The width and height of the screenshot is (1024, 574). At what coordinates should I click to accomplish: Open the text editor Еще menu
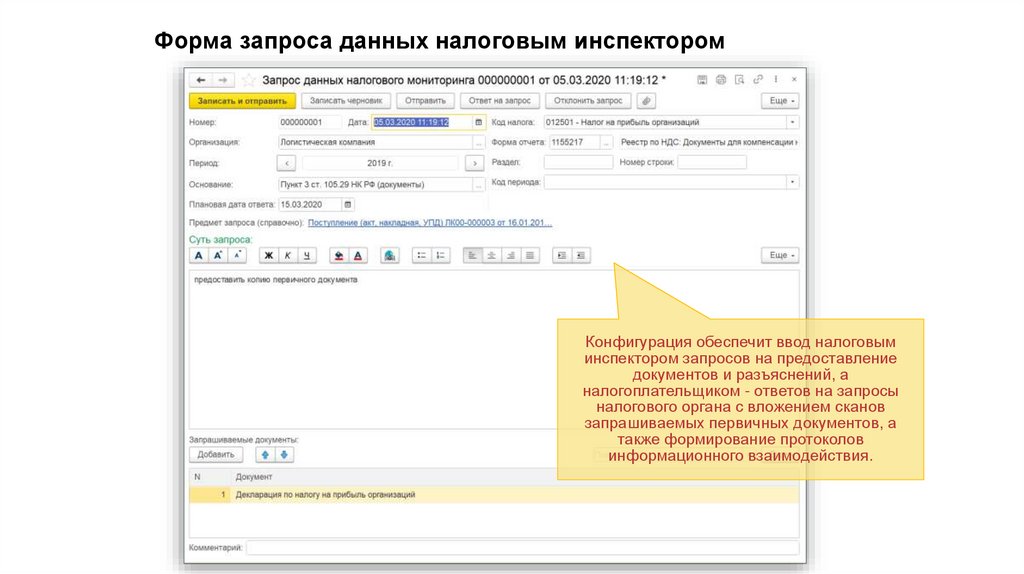(779, 256)
